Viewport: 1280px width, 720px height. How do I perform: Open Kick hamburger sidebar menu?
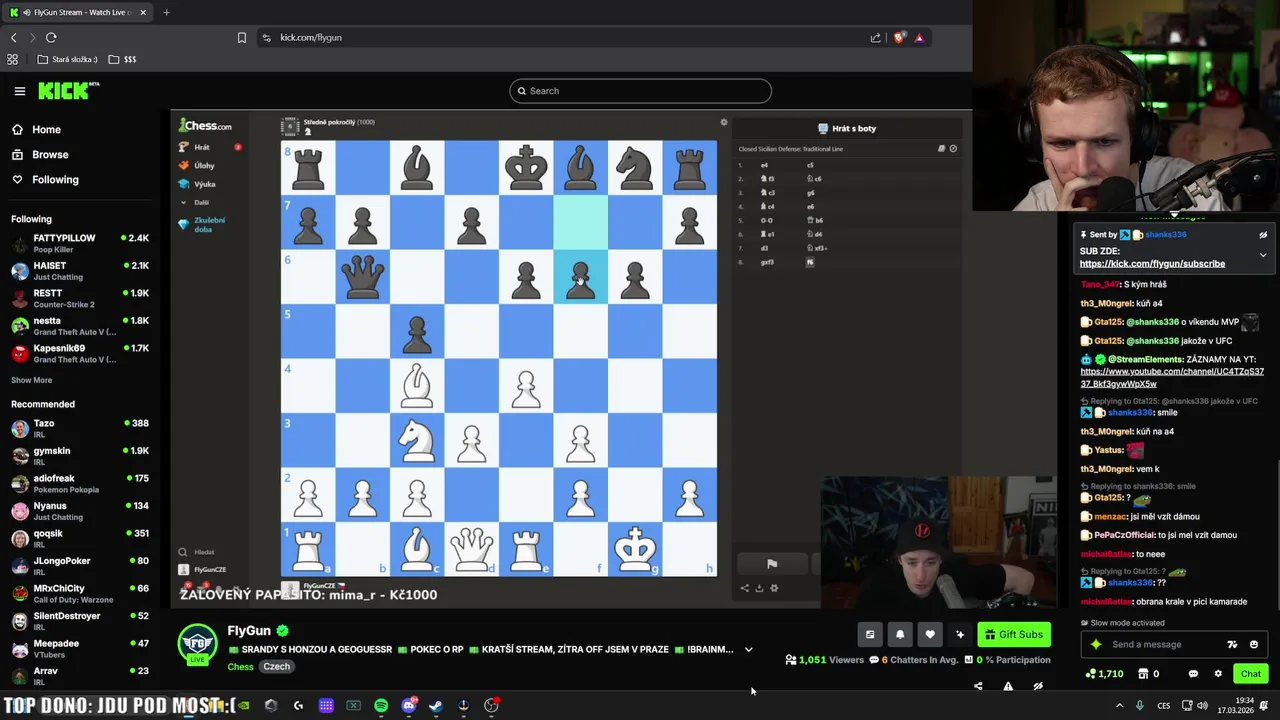(x=19, y=91)
